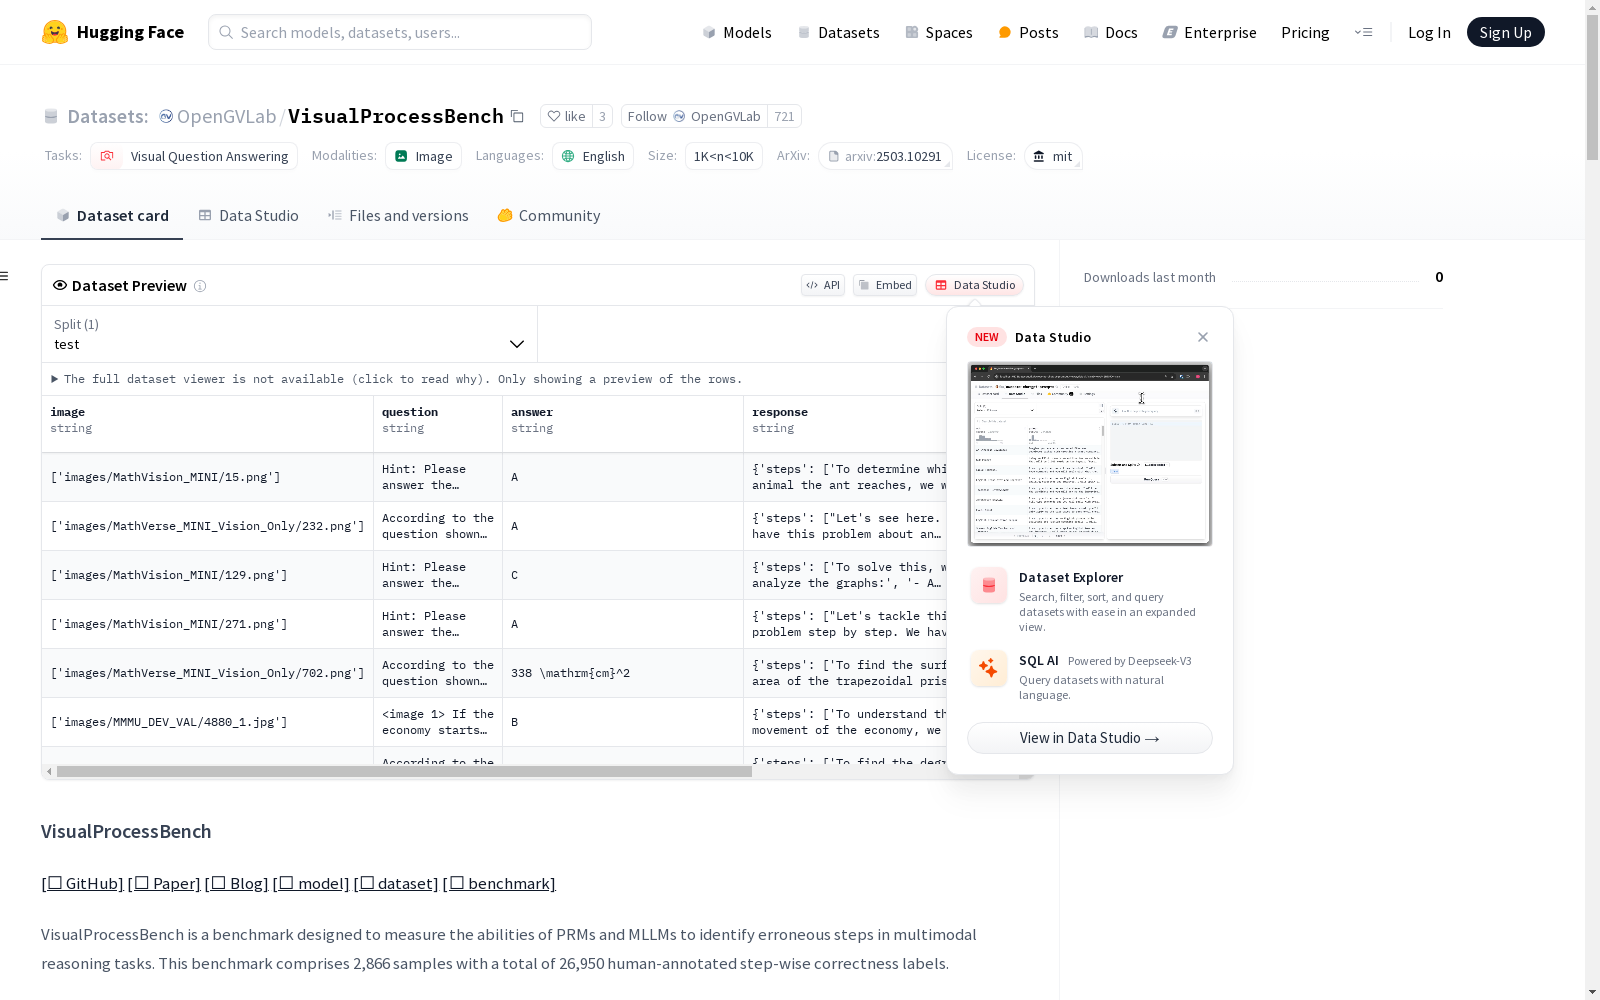Click the Log In link
The image size is (1600, 1000).
1429,32
